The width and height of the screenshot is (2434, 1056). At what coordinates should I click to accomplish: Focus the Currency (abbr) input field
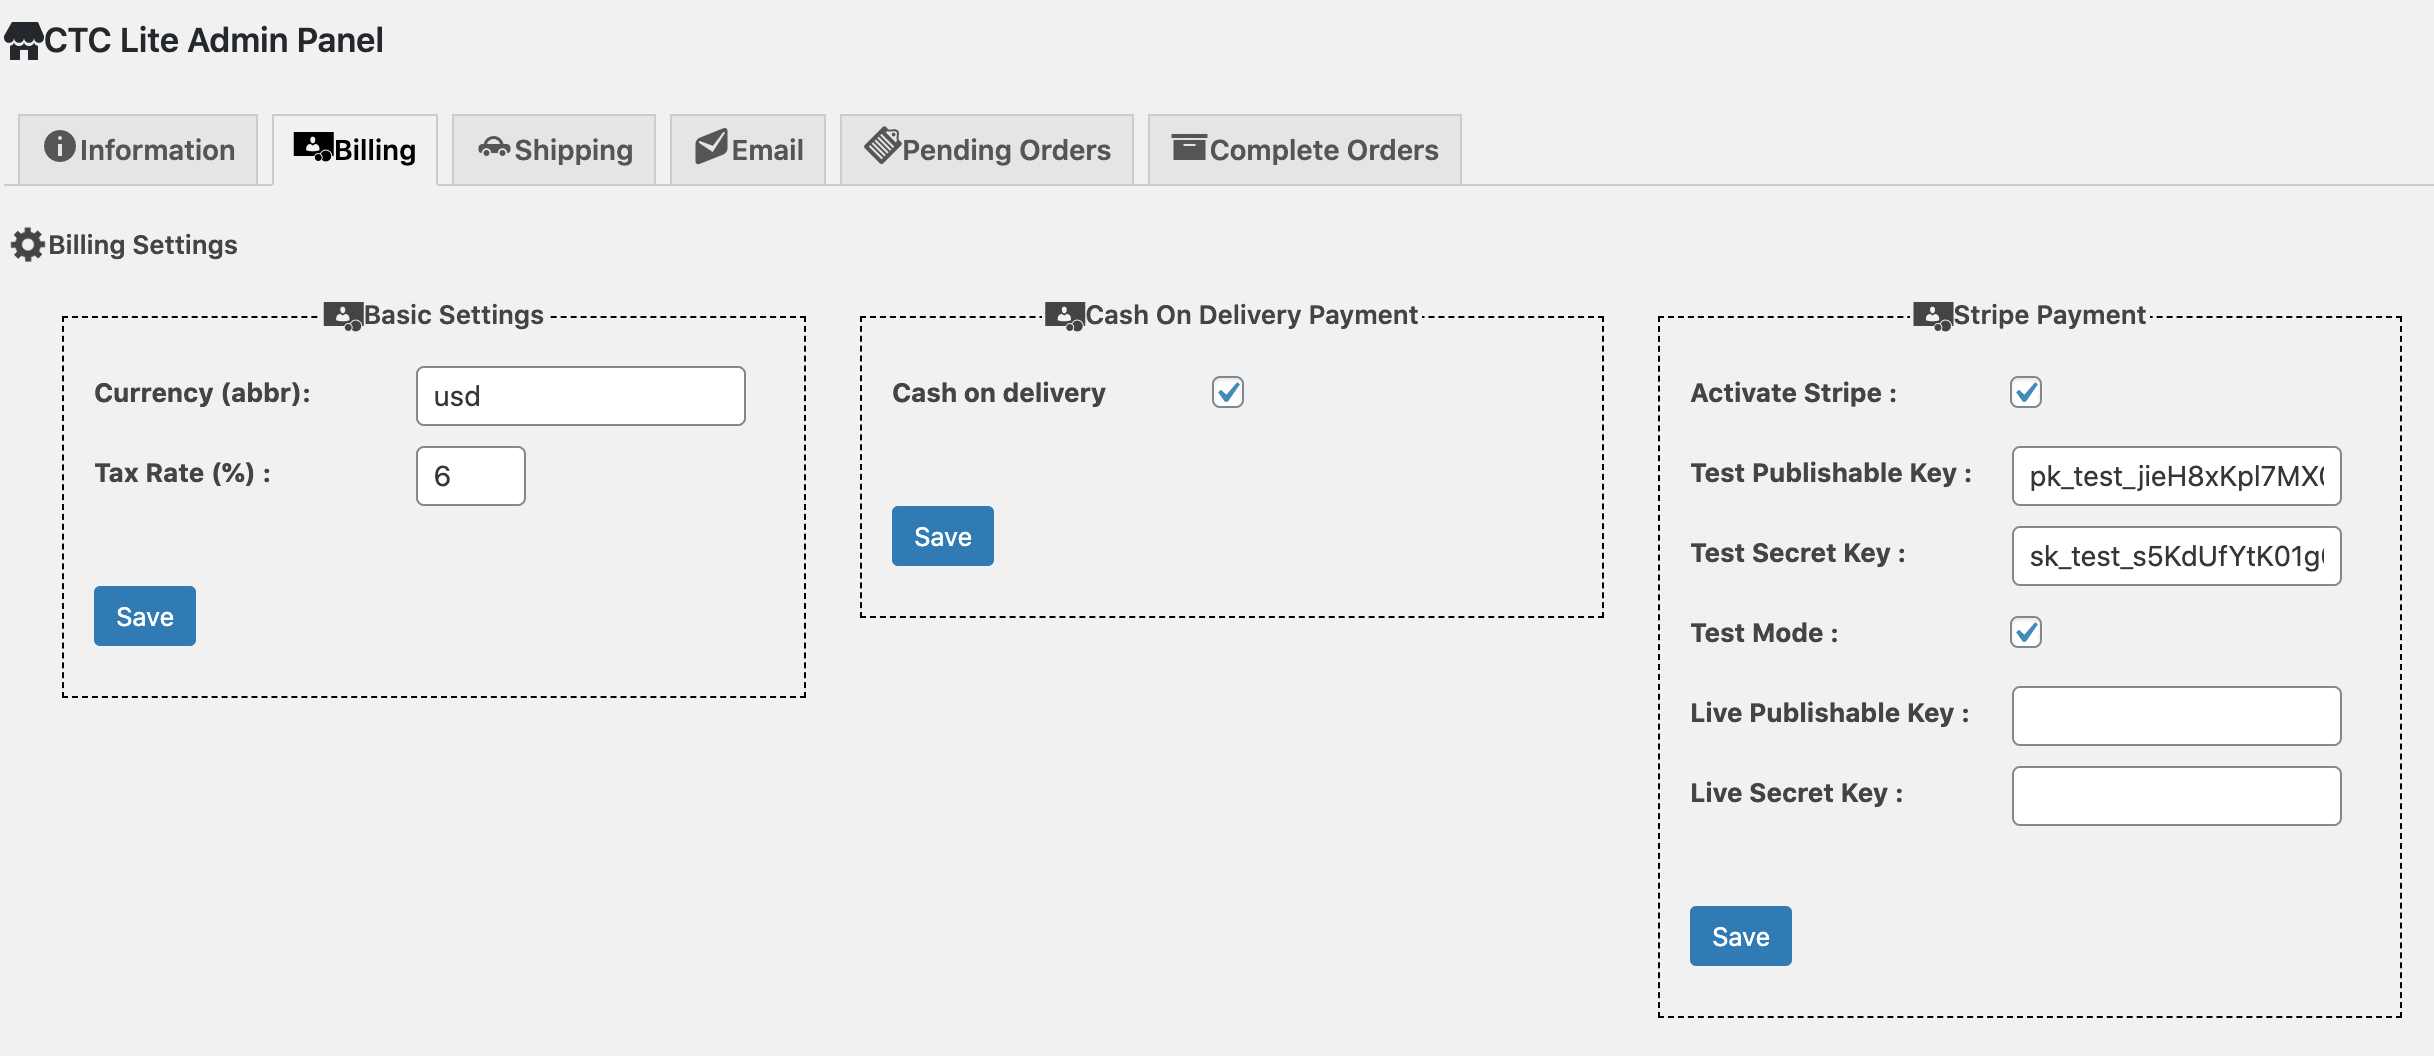click(x=581, y=396)
